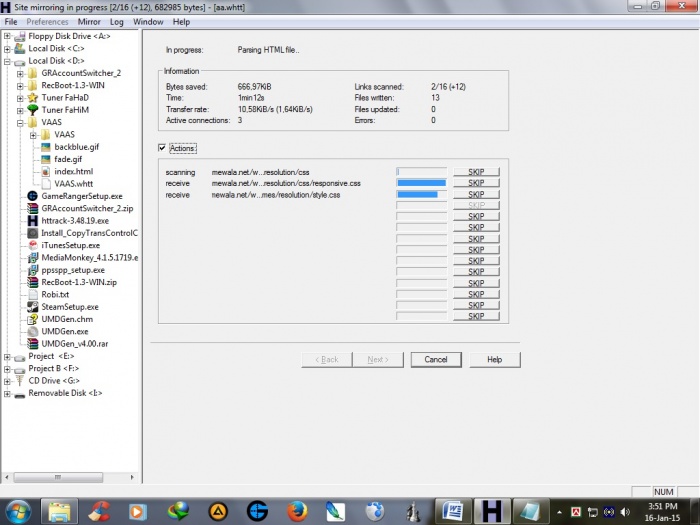The height and width of the screenshot is (525, 700).
Task: Open the Preferences menu
Action: [x=47, y=22]
